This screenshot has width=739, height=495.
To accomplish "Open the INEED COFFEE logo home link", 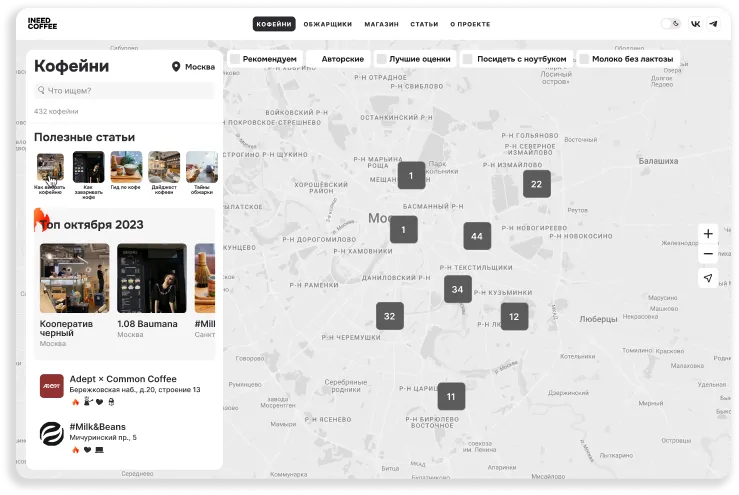I will (42, 24).
